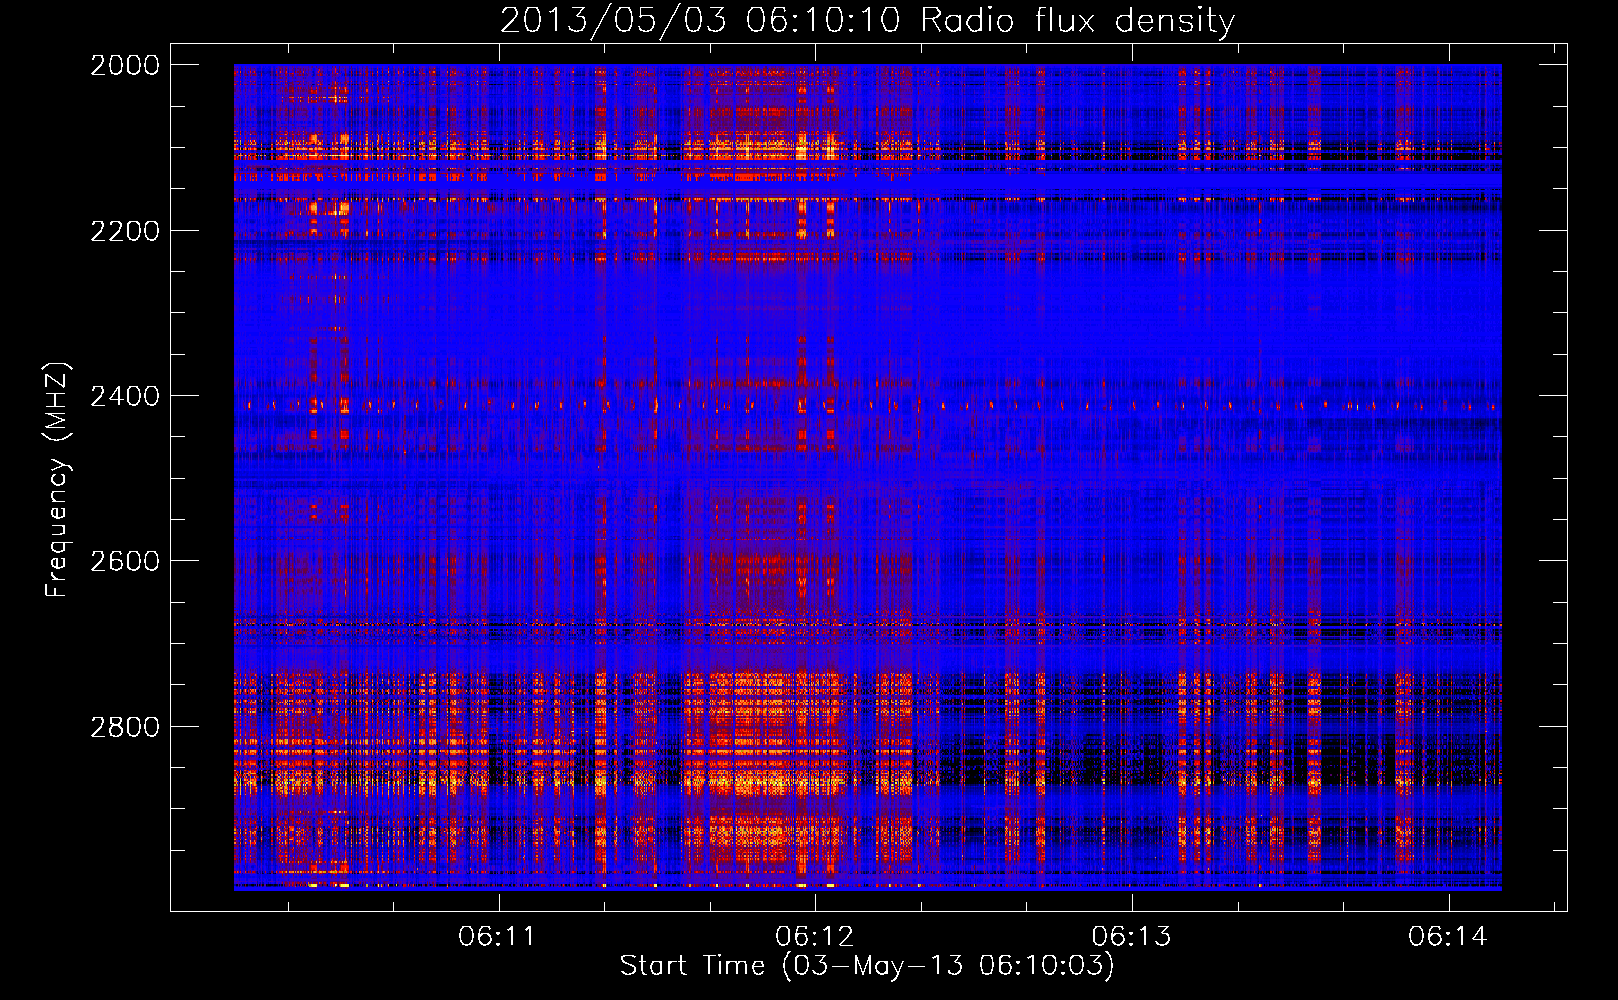Click the 06:12 time tick label
Image resolution: width=1618 pixels, height=1000 pixels.
pyautogui.click(x=814, y=937)
